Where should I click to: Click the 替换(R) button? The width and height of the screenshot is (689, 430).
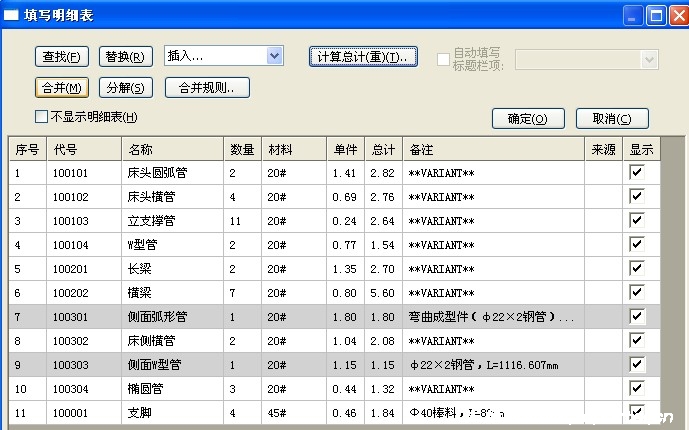click(126, 57)
